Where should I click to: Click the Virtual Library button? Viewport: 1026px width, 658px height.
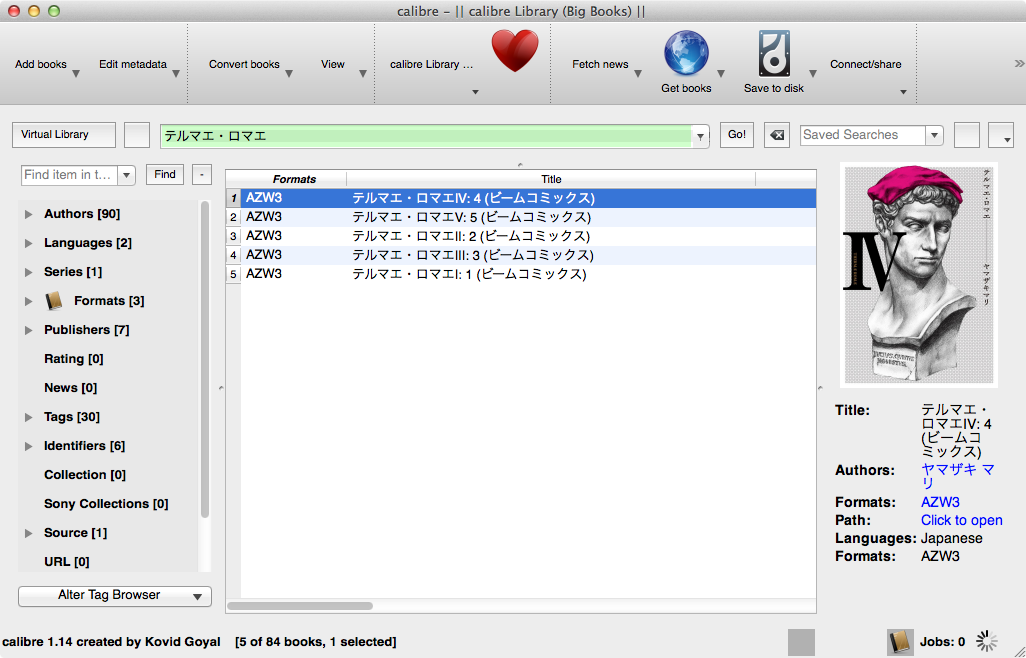[64, 135]
